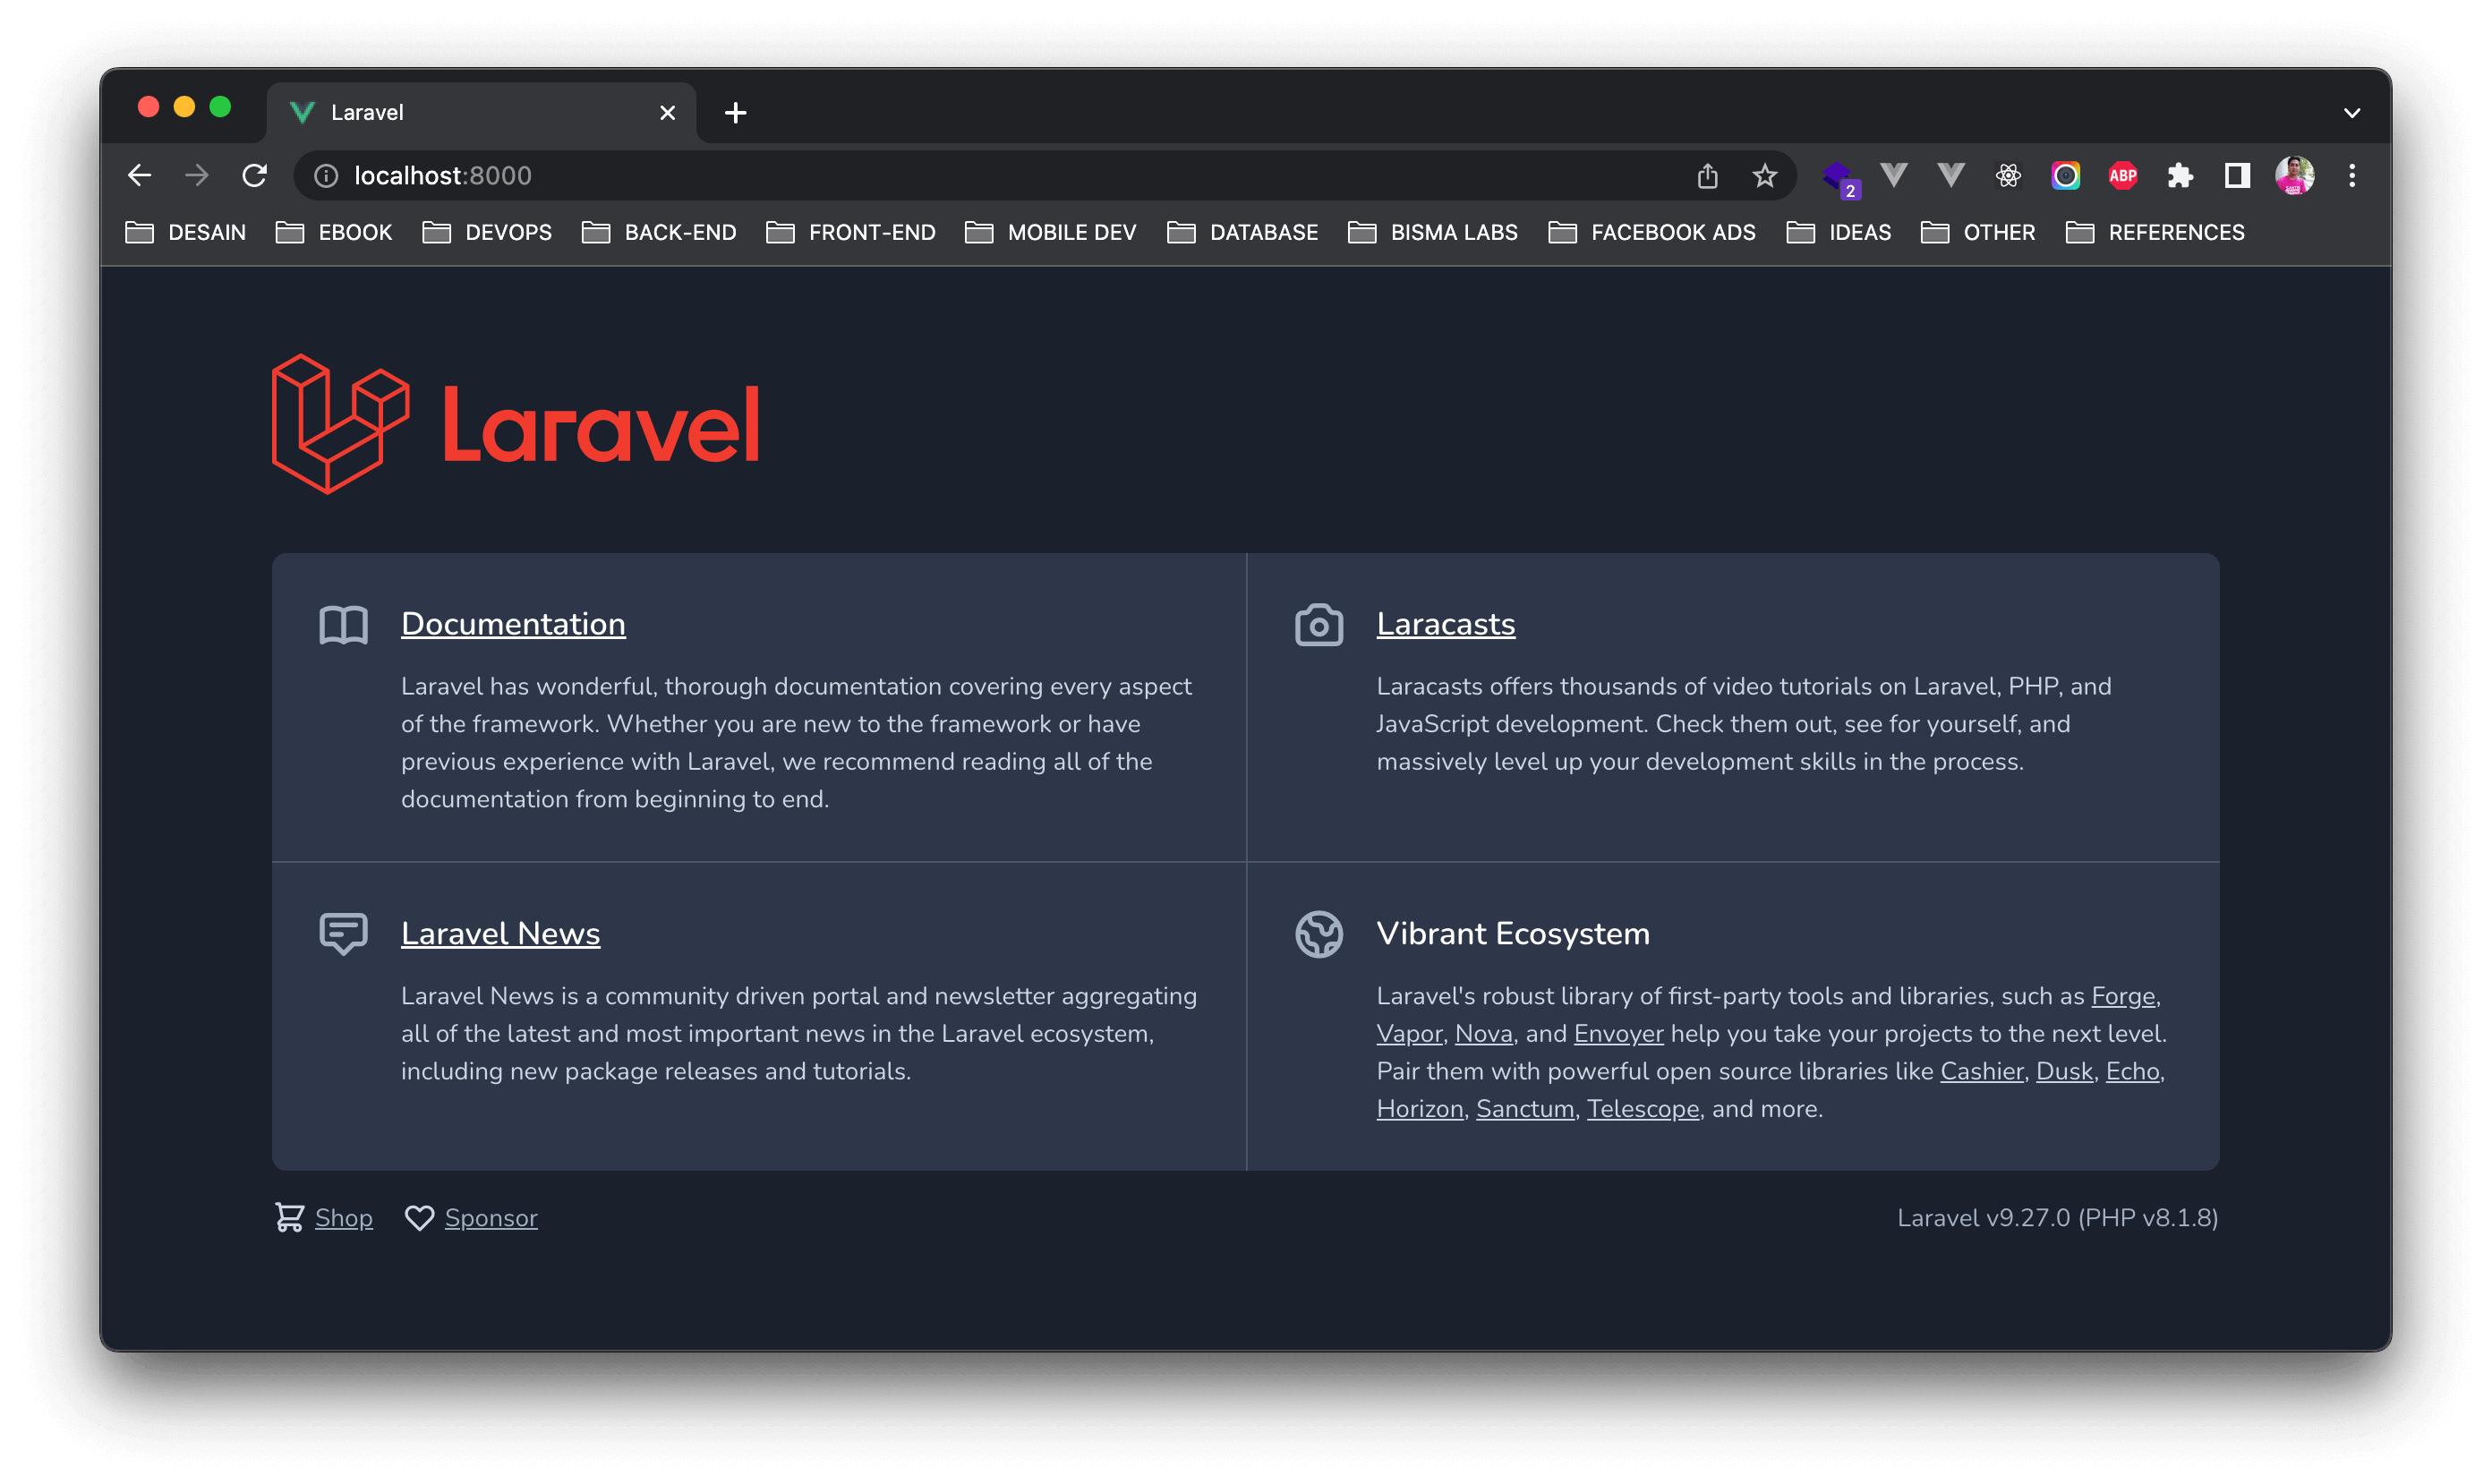Viewport: 2492px width, 1484px height.
Task: Open a new tab with plus button
Action: [736, 113]
